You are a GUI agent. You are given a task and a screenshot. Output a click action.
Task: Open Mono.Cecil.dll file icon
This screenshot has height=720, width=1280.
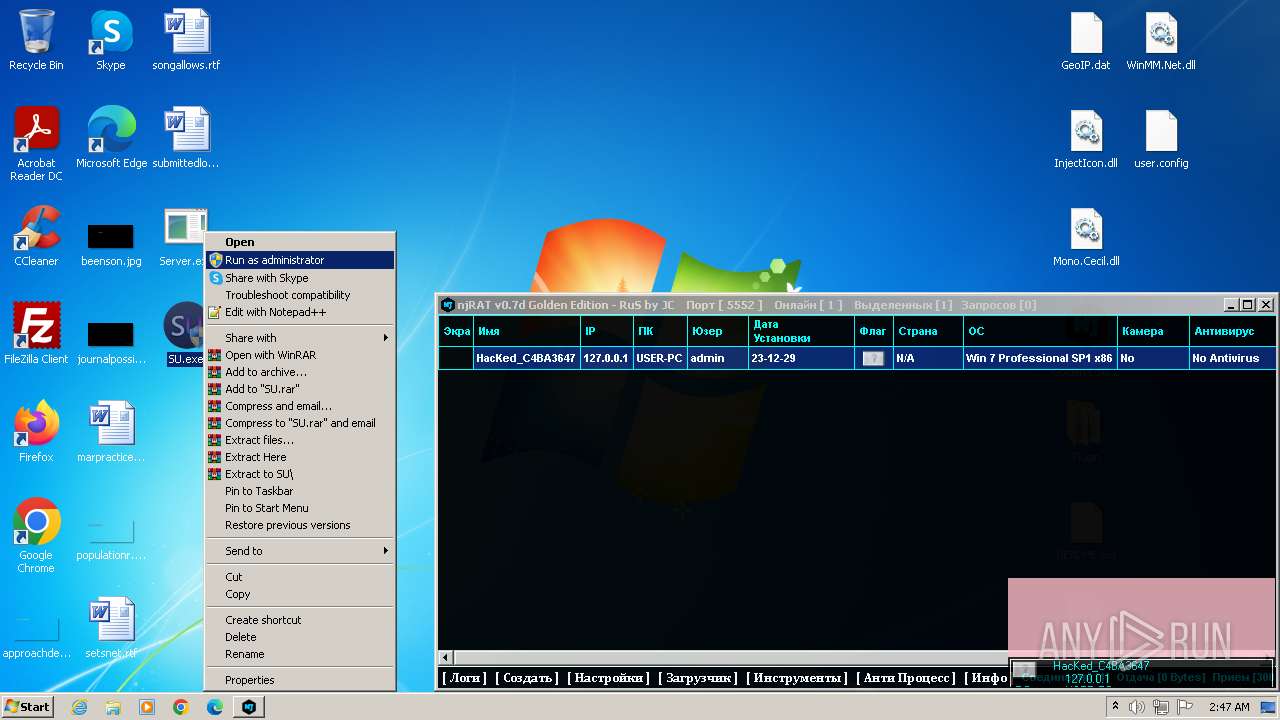pos(1086,236)
